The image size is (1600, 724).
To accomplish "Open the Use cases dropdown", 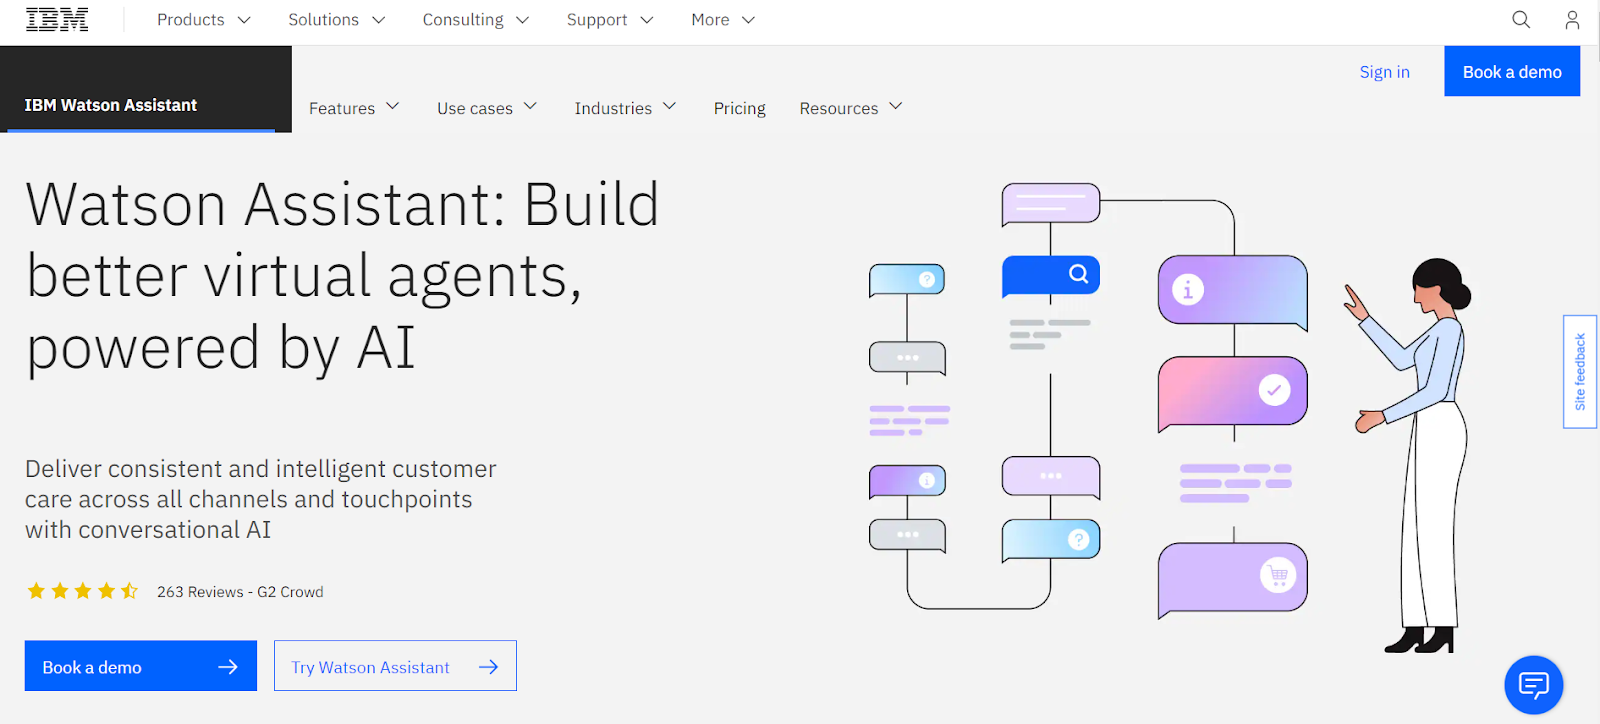I will pos(487,108).
